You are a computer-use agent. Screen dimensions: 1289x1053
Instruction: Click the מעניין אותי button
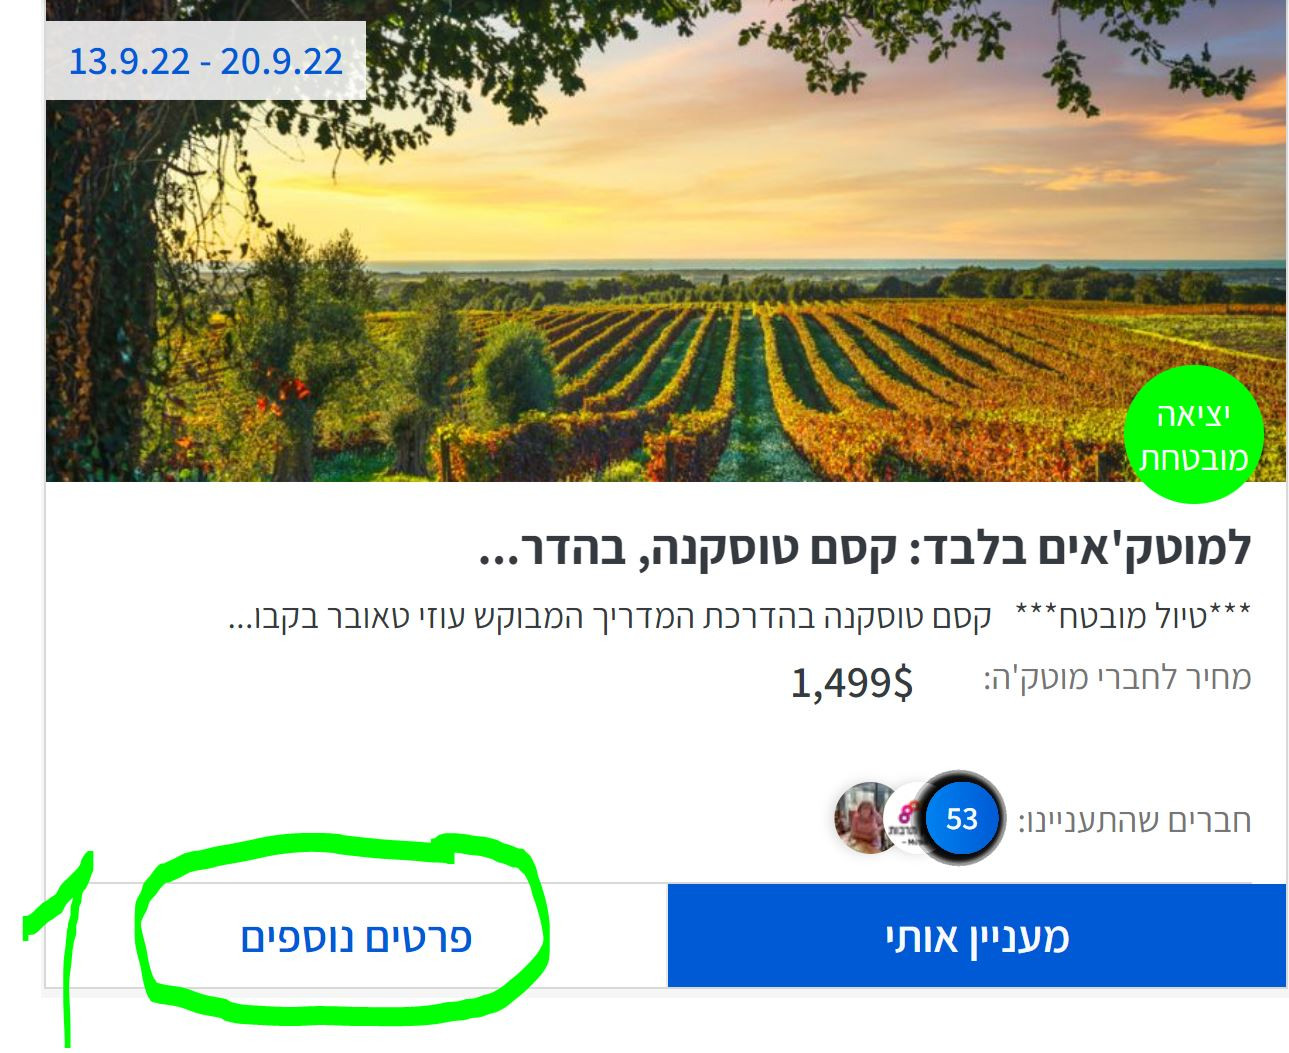coord(977,936)
